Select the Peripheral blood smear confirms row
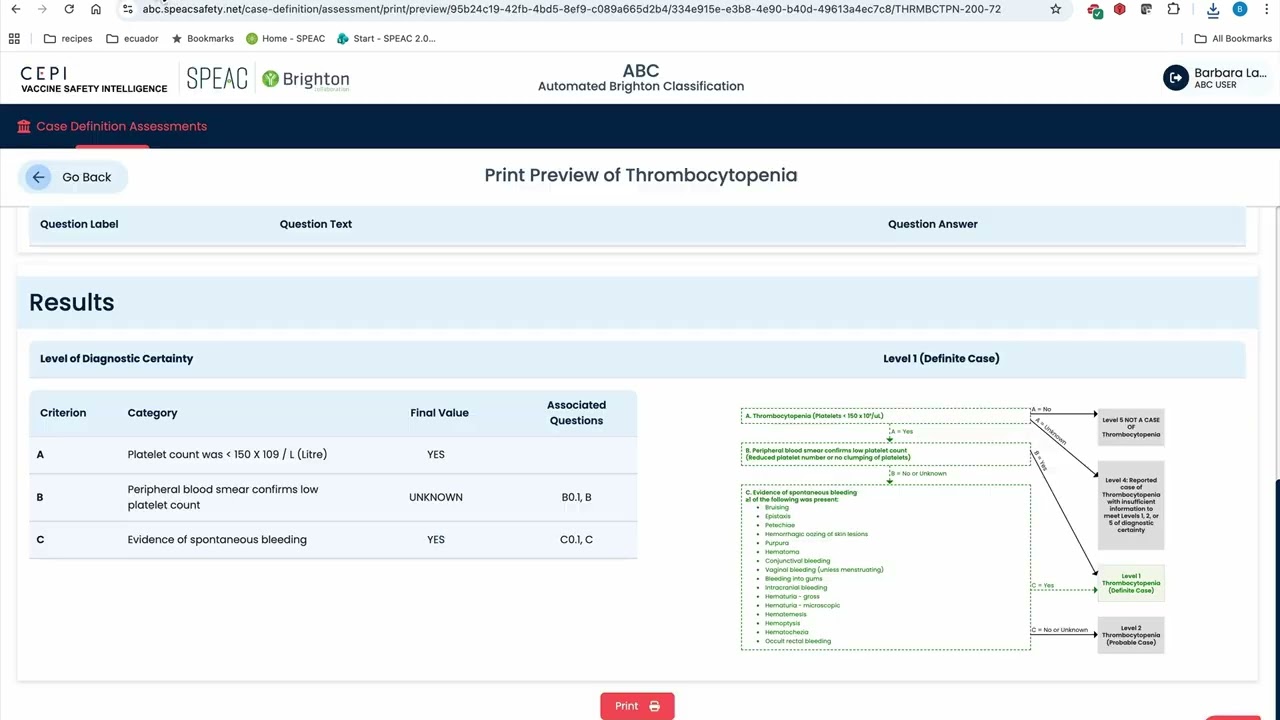This screenshot has width=1280, height=720. (333, 497)
